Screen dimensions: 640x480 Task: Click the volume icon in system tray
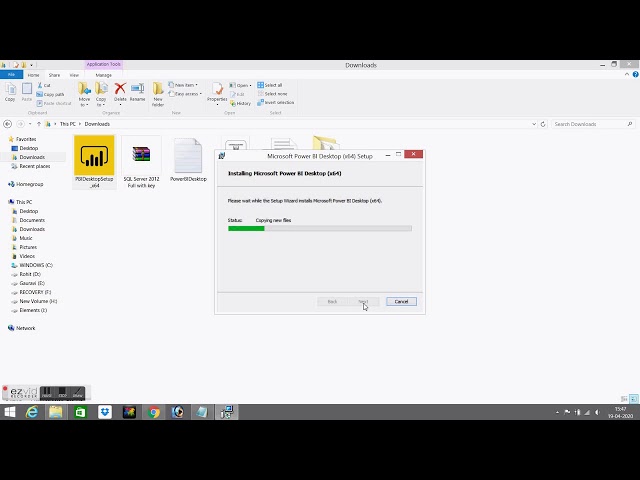597,412
